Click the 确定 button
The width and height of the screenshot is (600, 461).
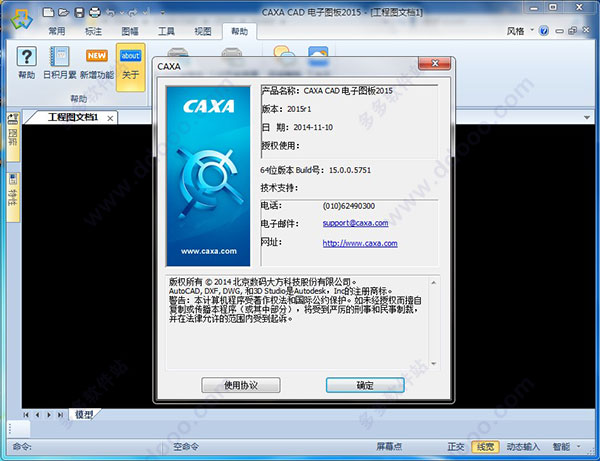(x=365, y=385)
